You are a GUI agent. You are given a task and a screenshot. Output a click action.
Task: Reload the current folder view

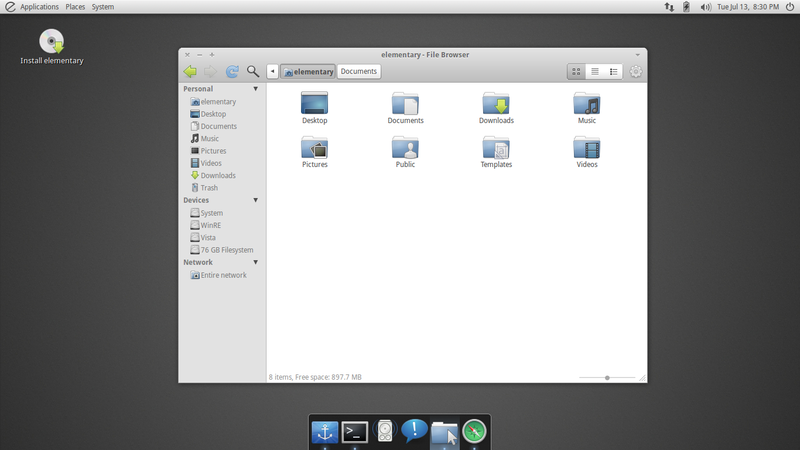(232, 71)
